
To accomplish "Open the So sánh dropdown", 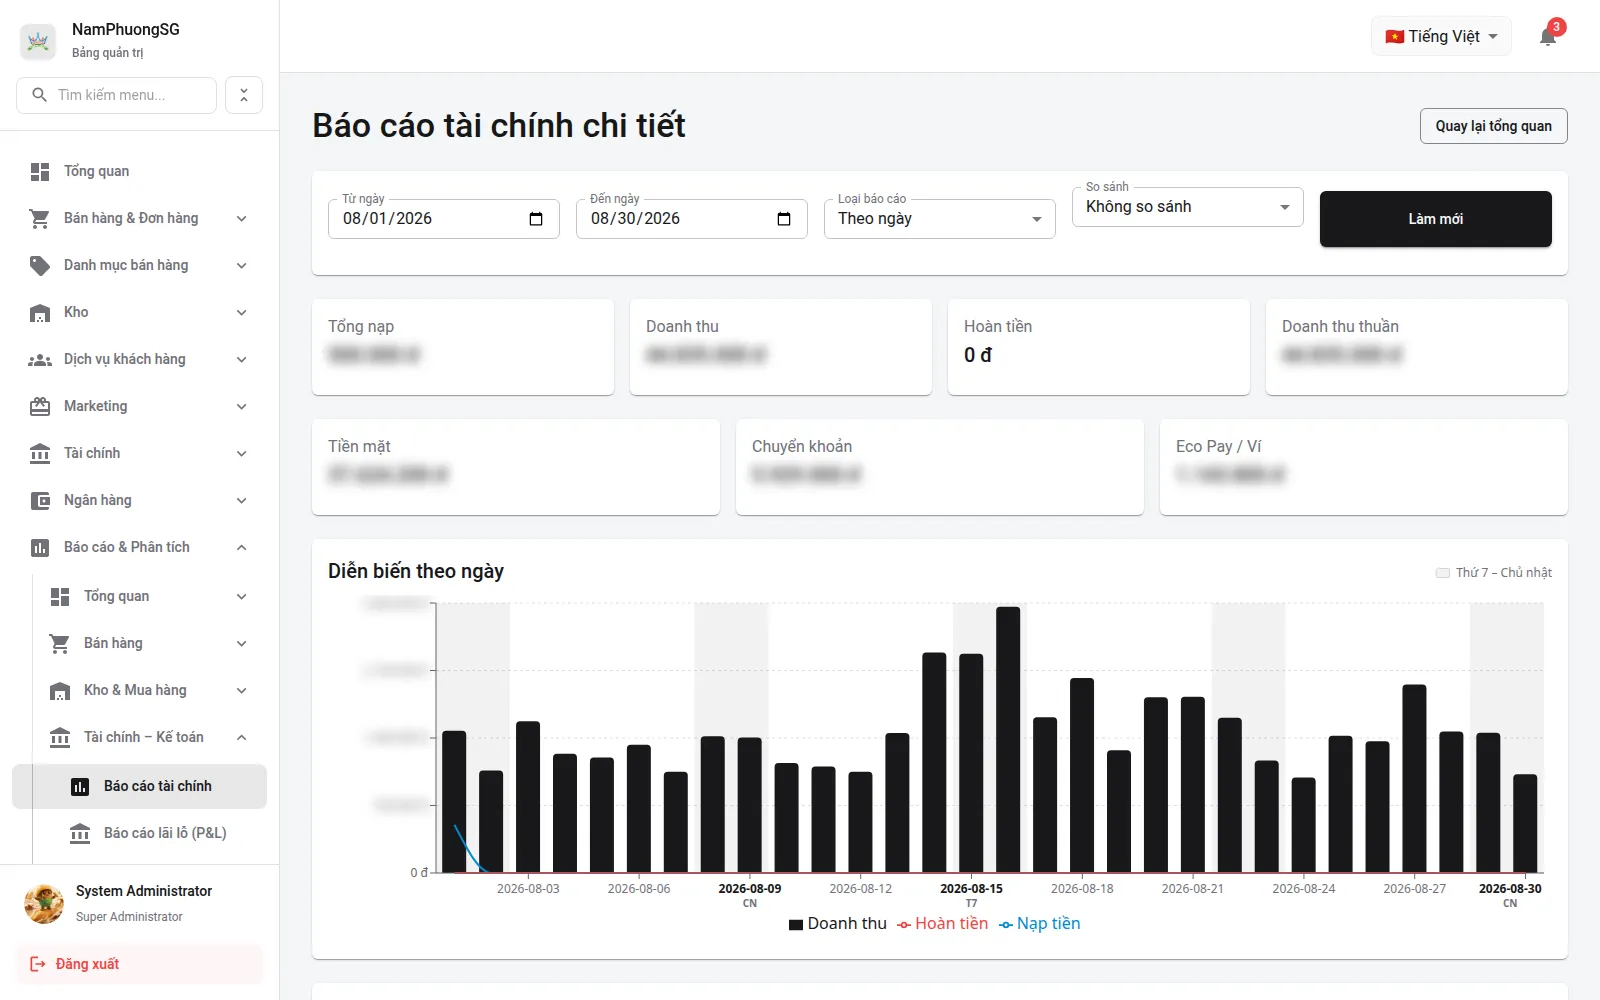I will 1188,207.
